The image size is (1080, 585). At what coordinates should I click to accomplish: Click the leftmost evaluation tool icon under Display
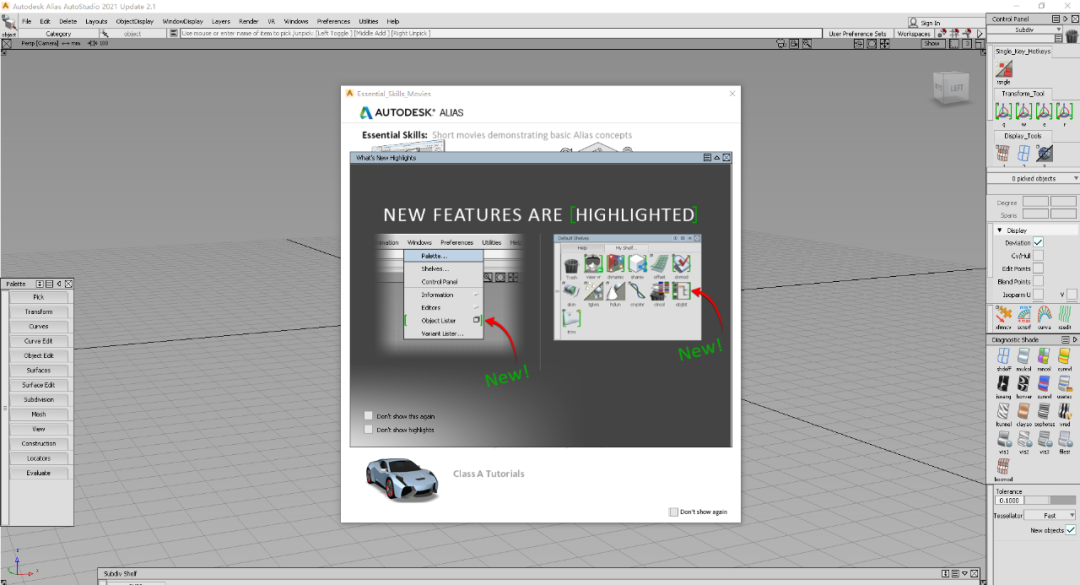pos(1004,315)
